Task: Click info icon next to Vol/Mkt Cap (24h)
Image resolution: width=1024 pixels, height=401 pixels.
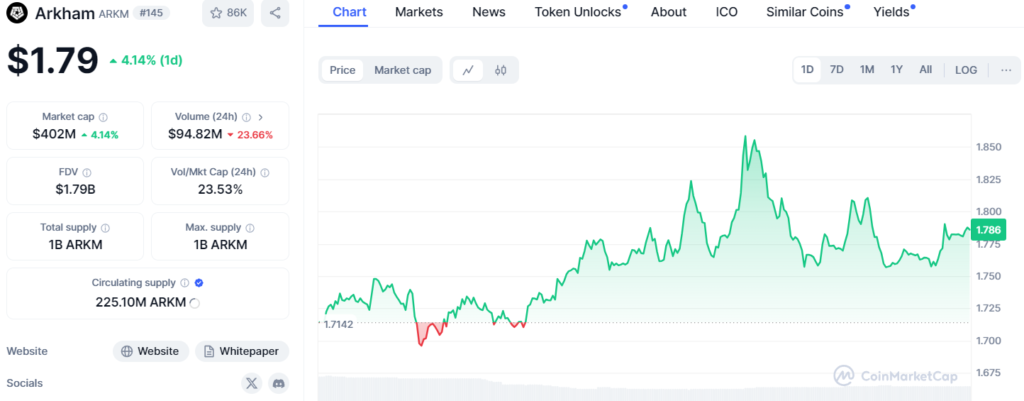Action: [264, 173]
